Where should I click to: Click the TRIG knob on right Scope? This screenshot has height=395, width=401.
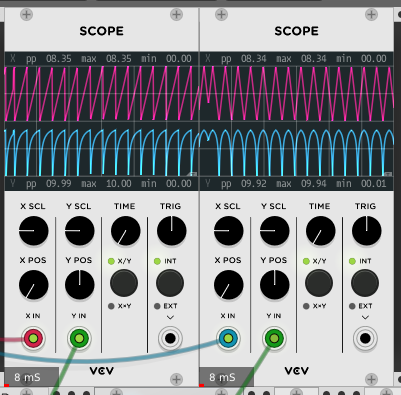[367, 230]
